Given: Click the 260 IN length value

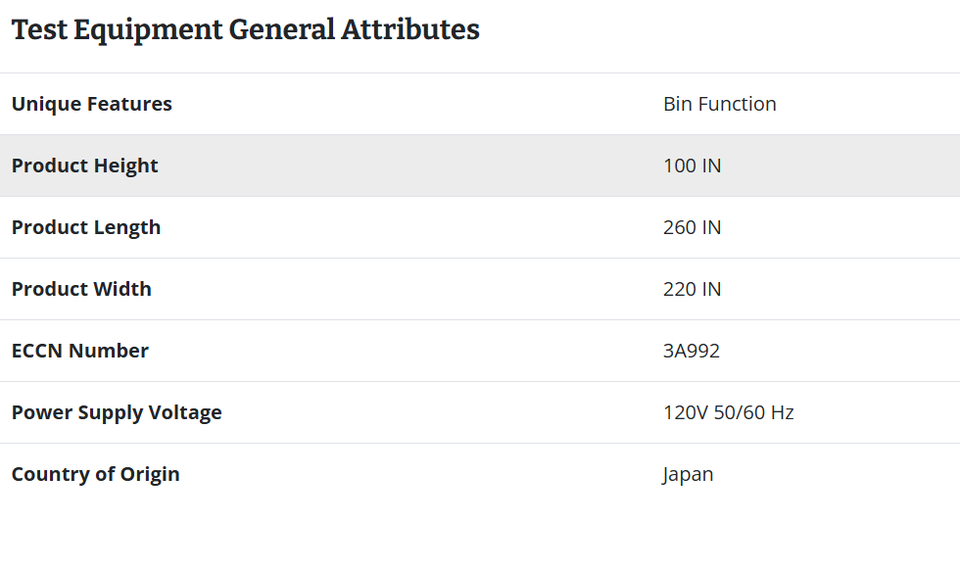Looking at the screenshot, I should (692, 228).
